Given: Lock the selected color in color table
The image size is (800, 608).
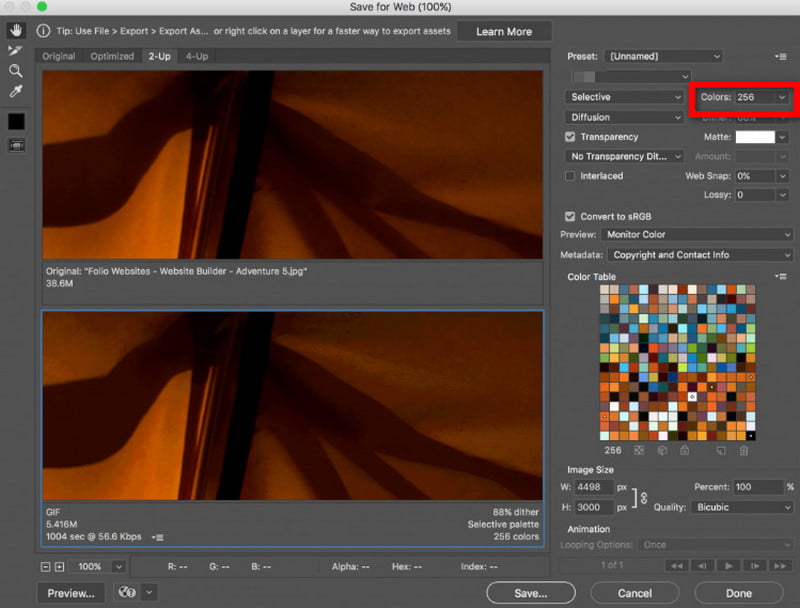Looking at the screenshot, I should [x=683, y=450].
